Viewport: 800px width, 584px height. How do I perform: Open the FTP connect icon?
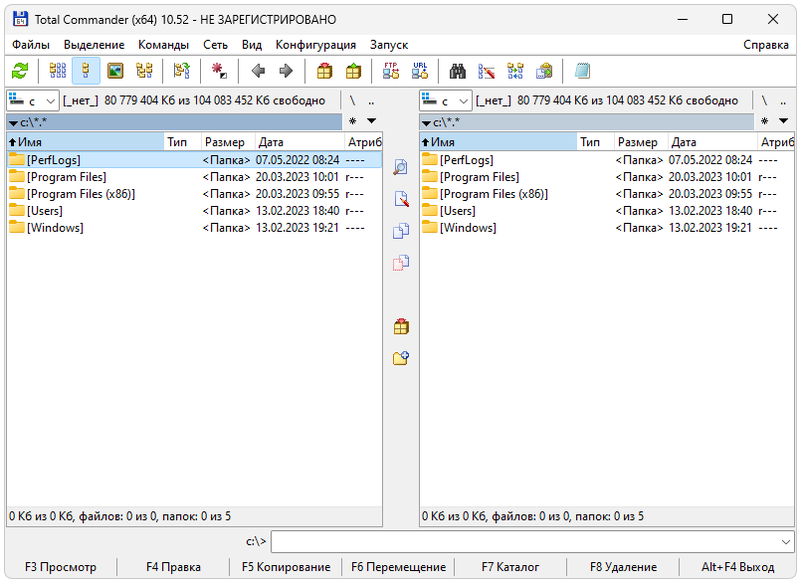pos(391,71)
